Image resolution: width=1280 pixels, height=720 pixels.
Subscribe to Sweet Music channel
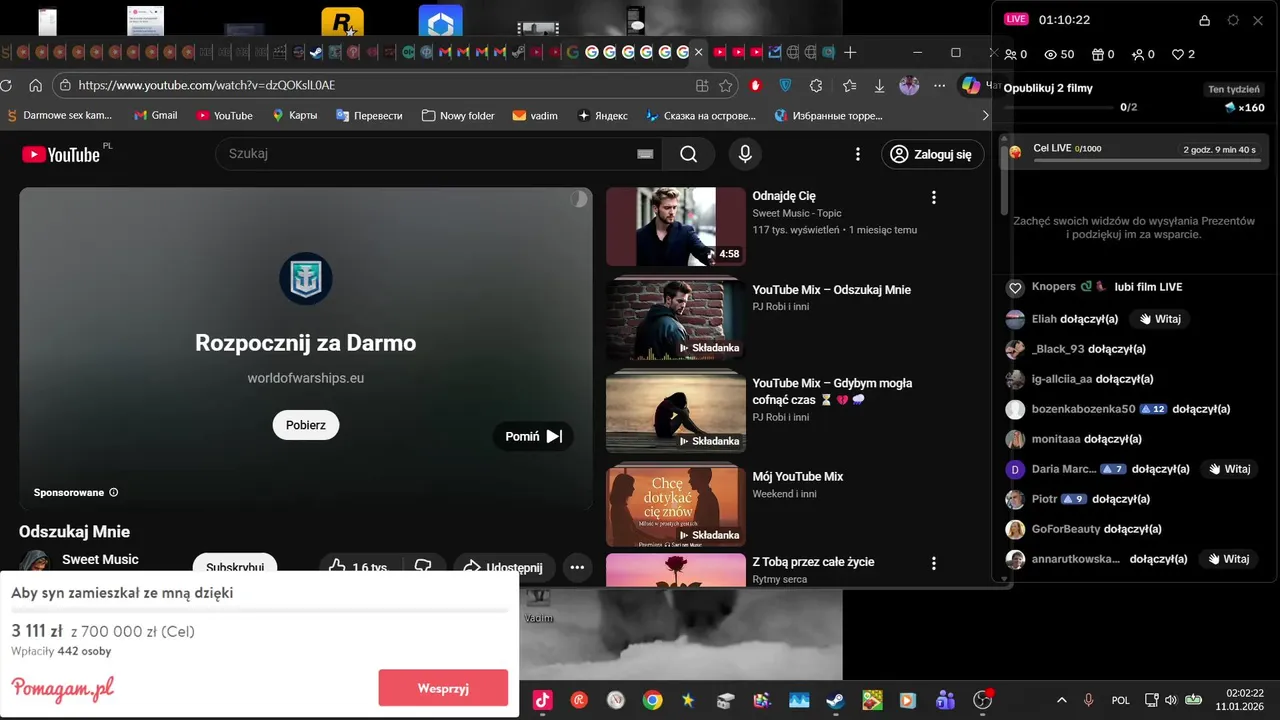235,567
